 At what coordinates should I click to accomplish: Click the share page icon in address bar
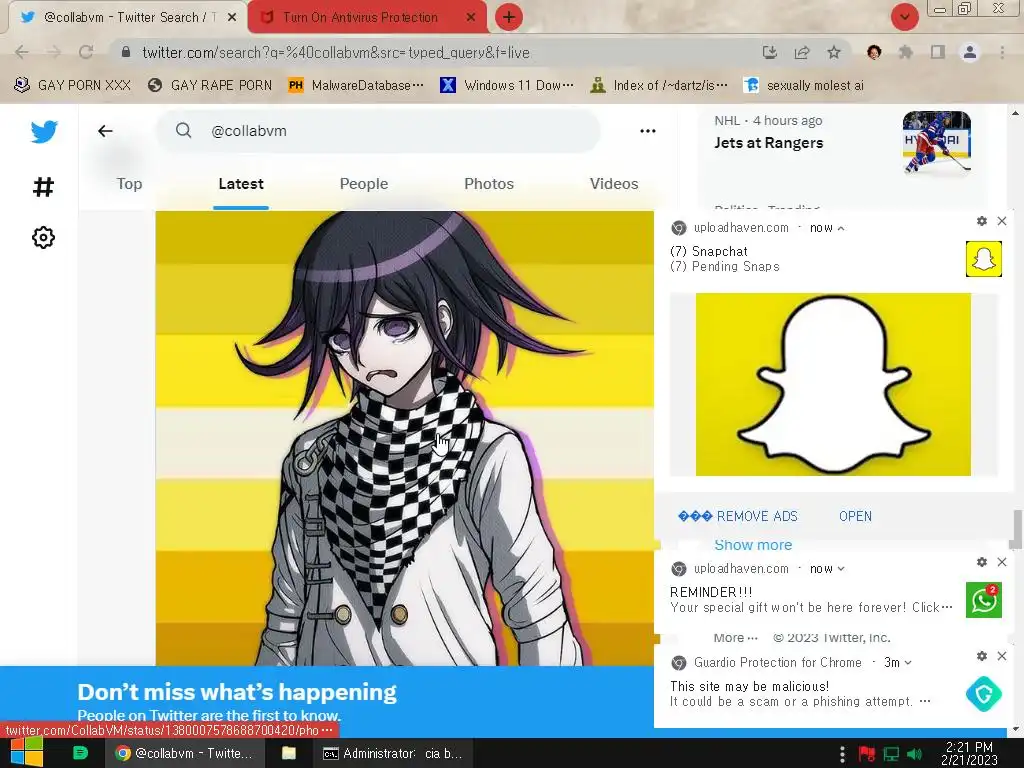[x=802, y=52]
